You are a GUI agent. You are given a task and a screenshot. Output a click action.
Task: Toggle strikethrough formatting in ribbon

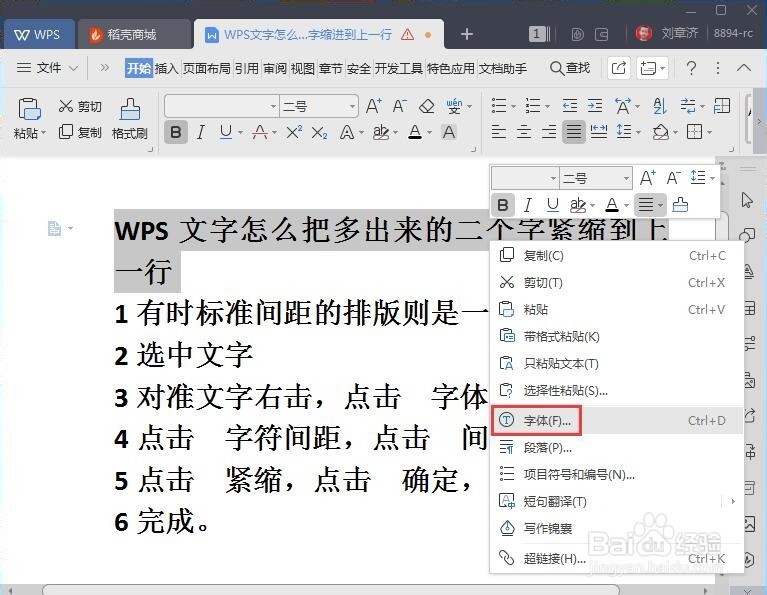point(260,132)
